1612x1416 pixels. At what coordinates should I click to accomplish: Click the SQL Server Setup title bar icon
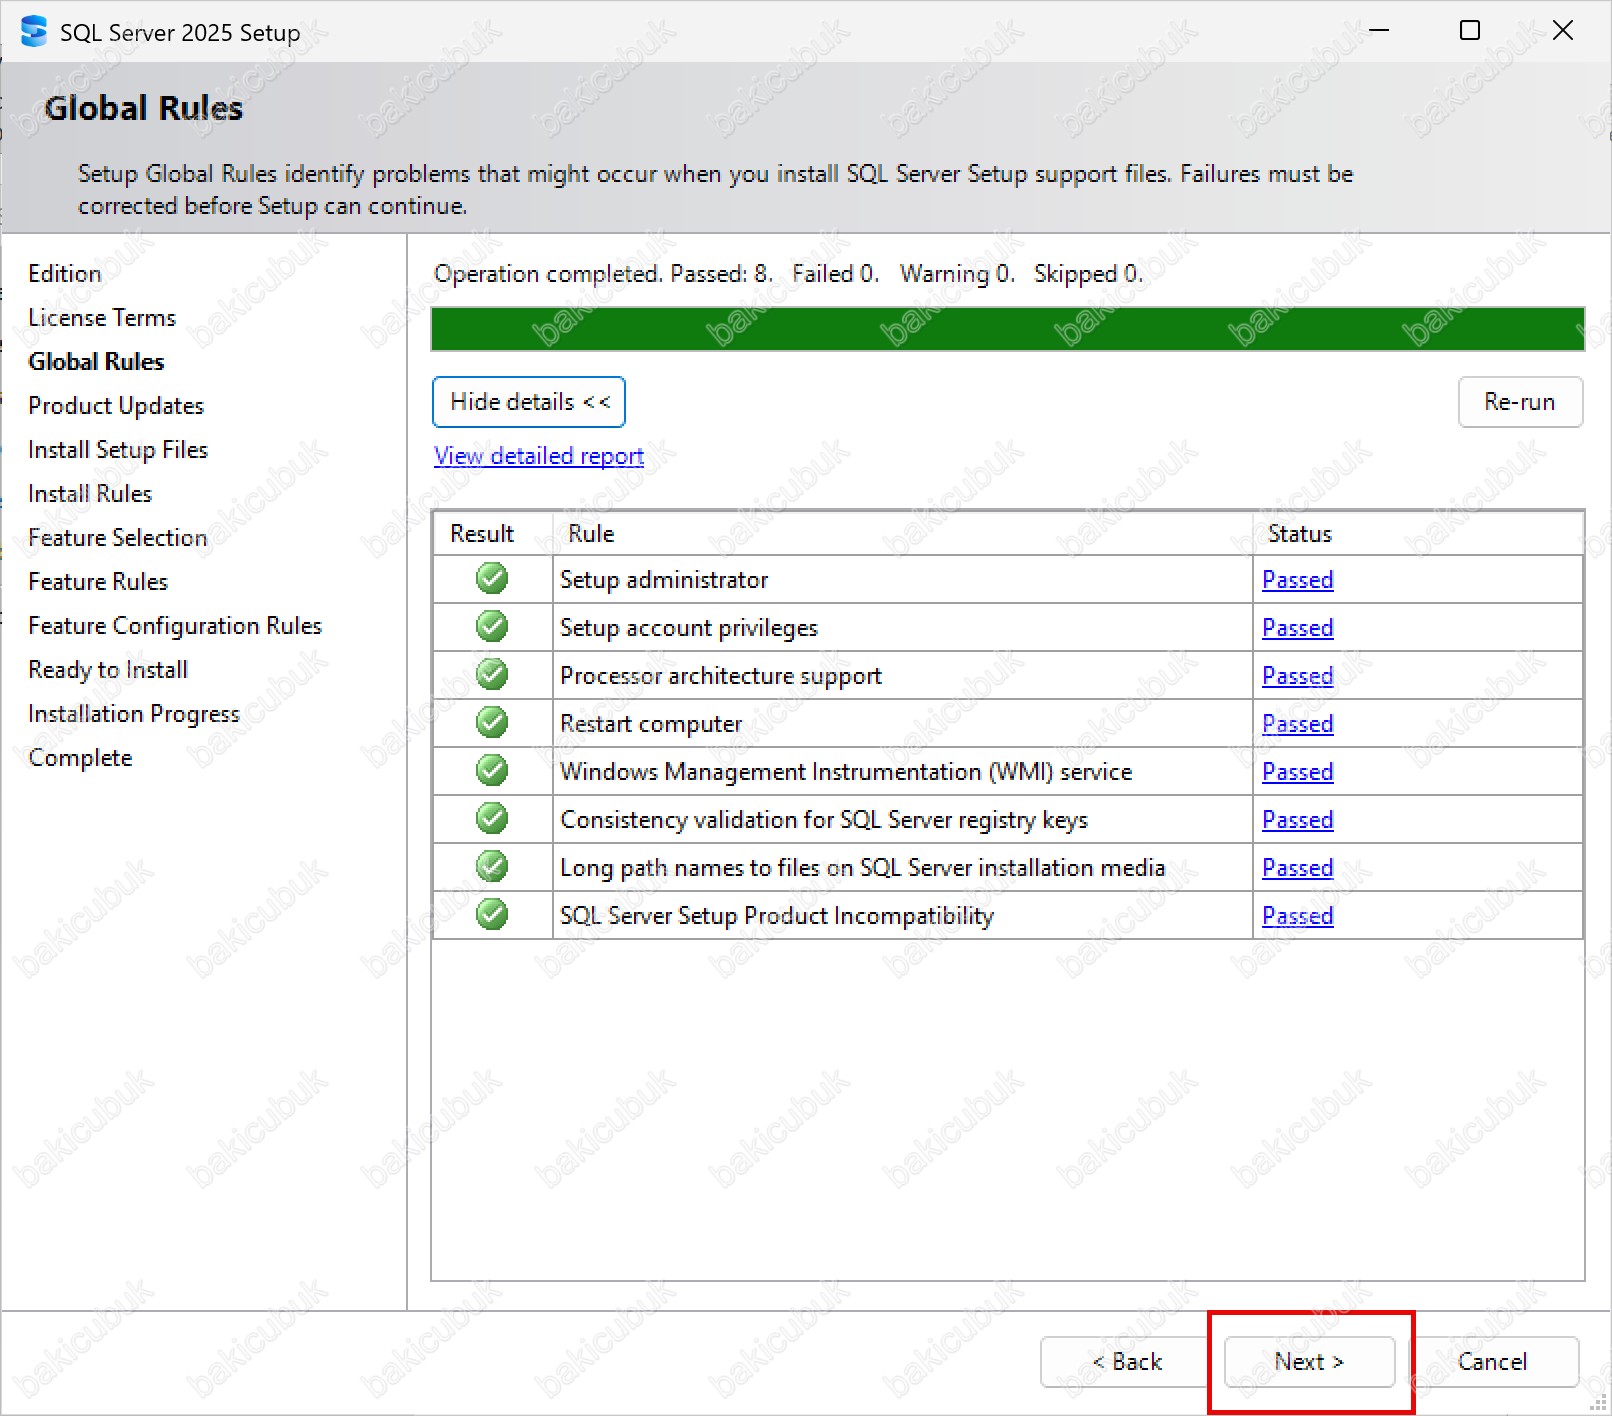[34, 32]
